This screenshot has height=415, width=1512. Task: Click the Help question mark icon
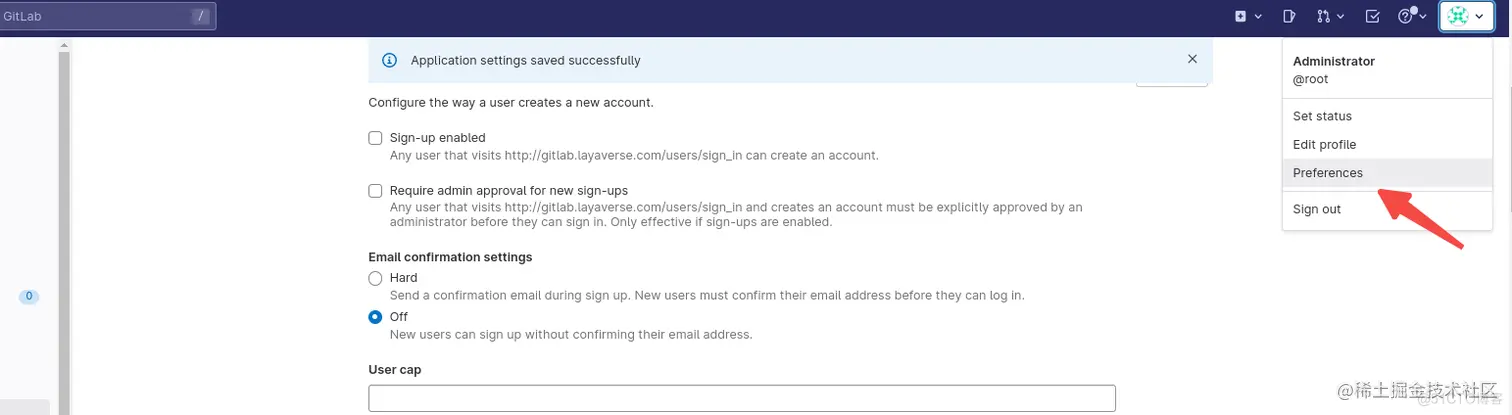click(1405, 16)
